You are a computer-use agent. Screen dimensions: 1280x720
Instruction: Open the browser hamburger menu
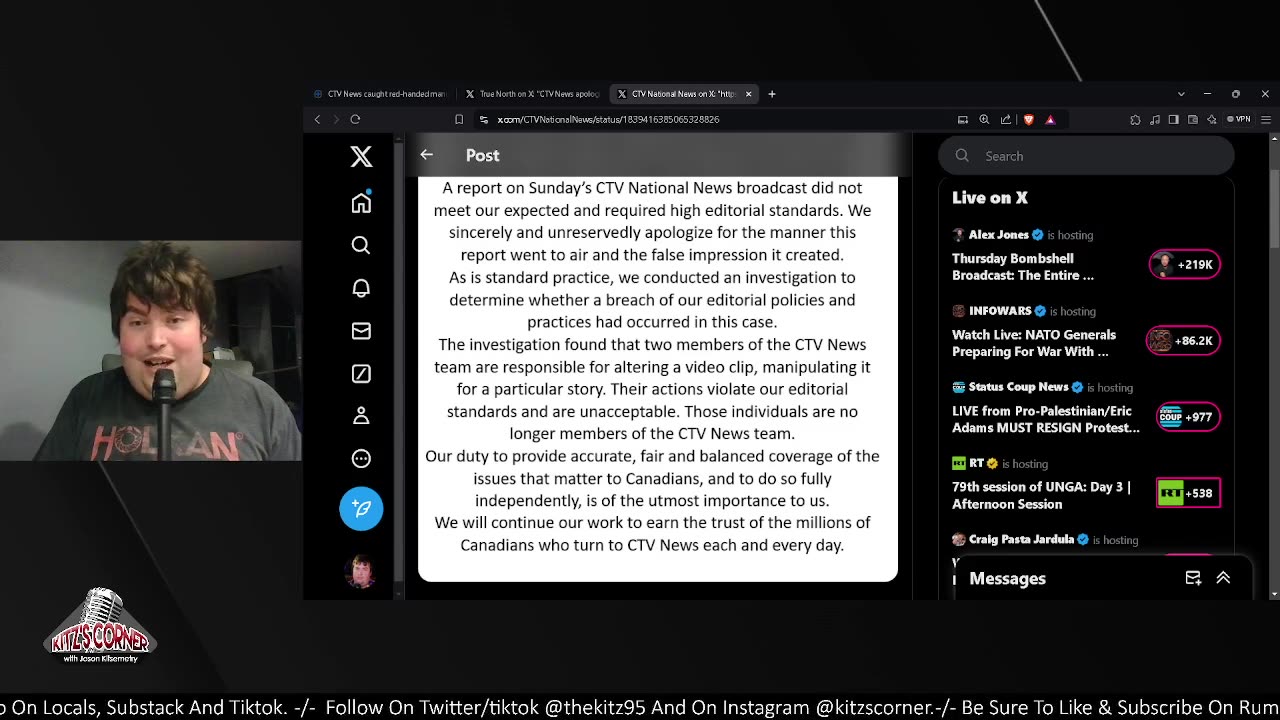pyautogui.click(x=1265, y=119)
